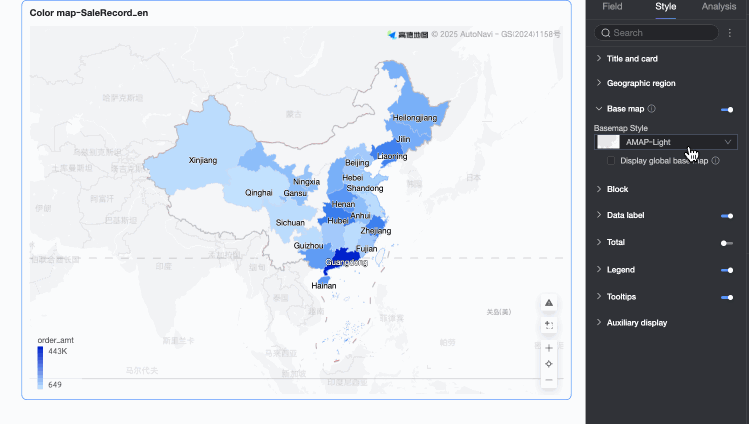Click the Hubei label on the map
749x424 pixels.
[338, 221]
